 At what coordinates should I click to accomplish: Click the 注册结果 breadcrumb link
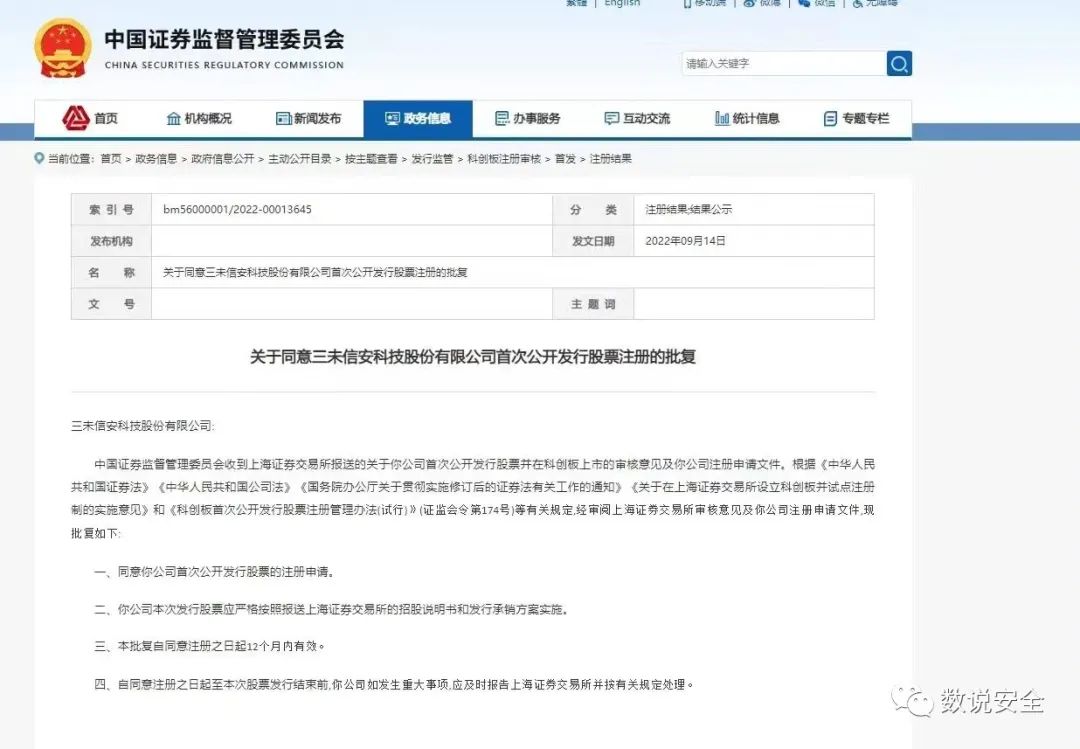611,158
